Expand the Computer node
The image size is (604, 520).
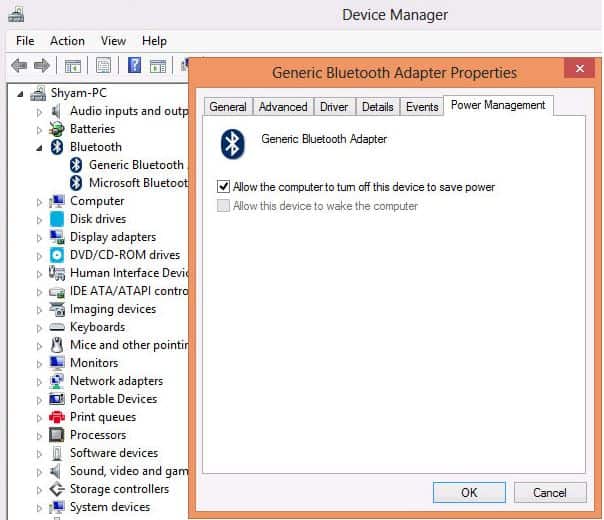[39, 202]
